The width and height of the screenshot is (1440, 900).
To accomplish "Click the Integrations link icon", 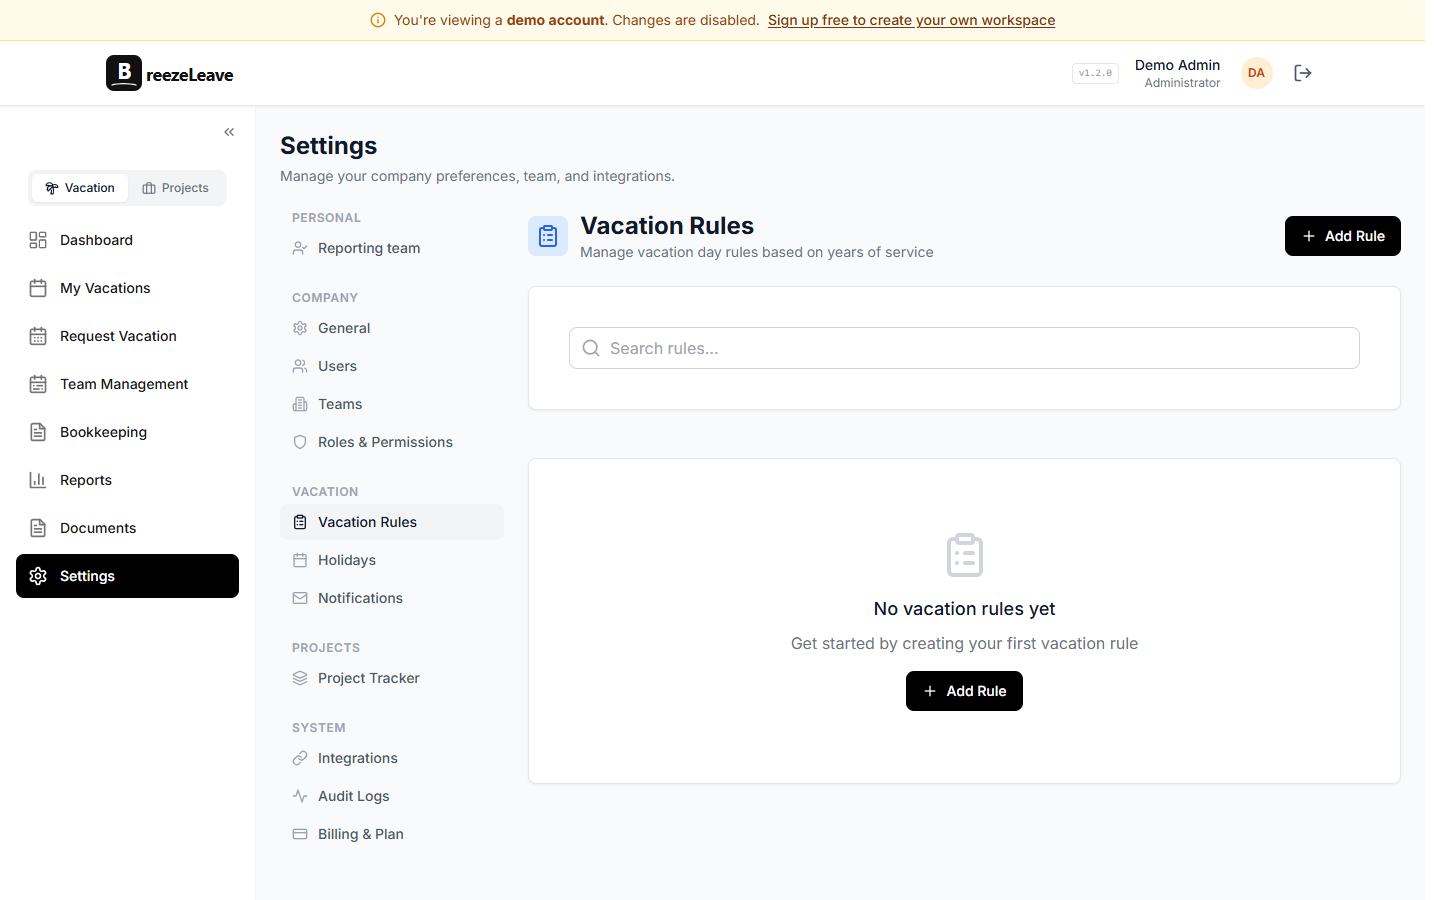I will [300, 758].
